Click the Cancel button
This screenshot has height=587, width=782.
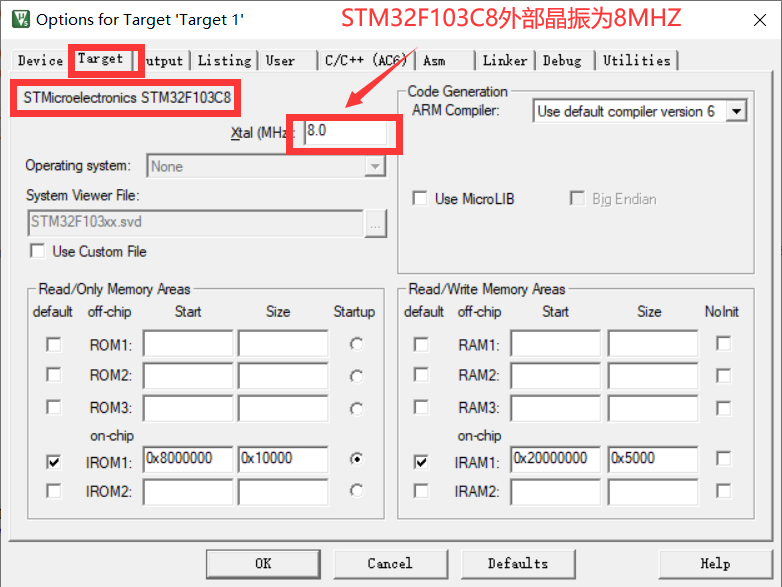pyautogui.click(x=391, y=564)
